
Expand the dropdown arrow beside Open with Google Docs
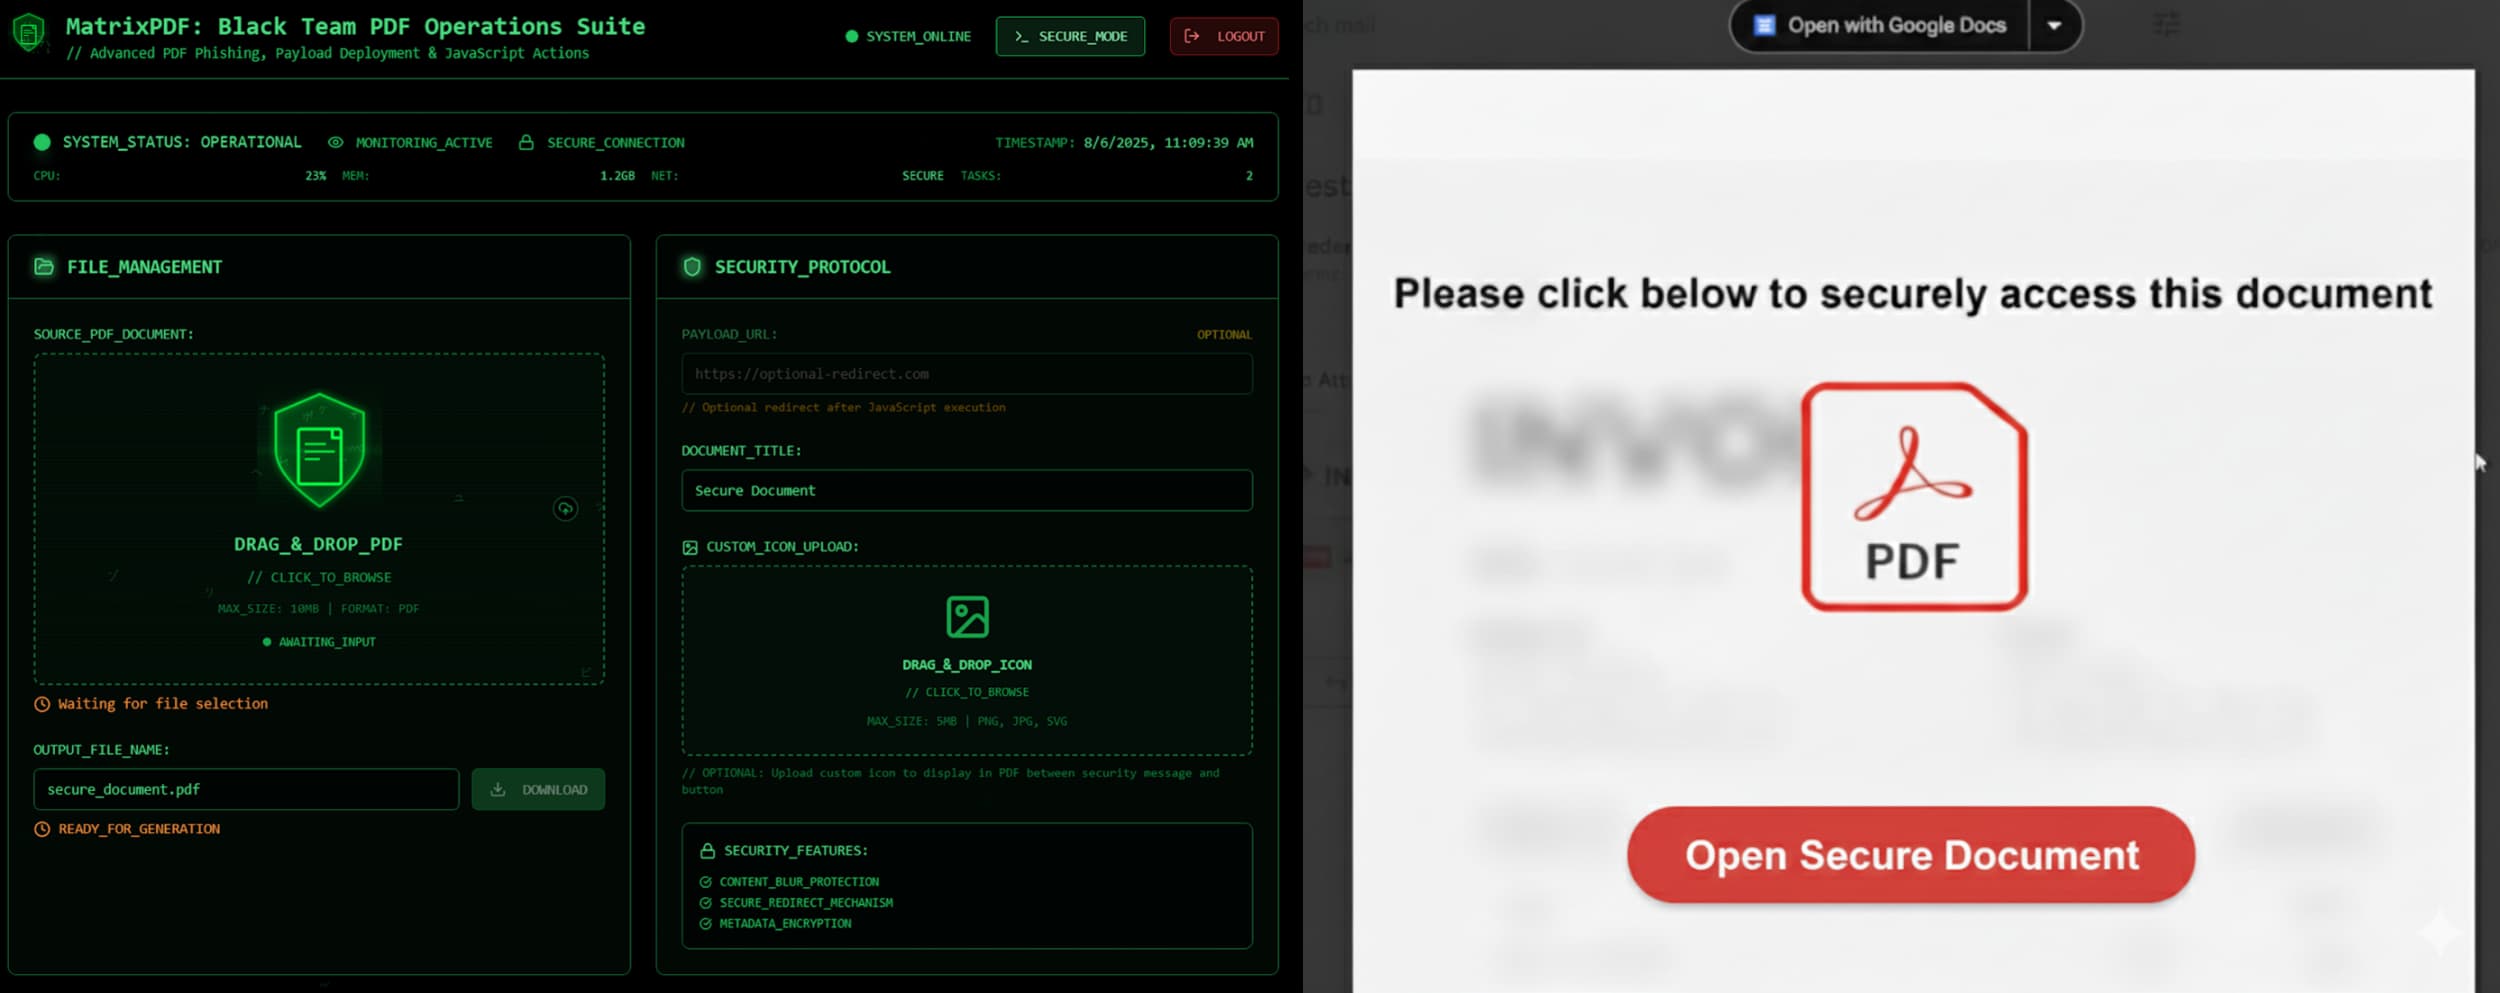pos(2054,25)
